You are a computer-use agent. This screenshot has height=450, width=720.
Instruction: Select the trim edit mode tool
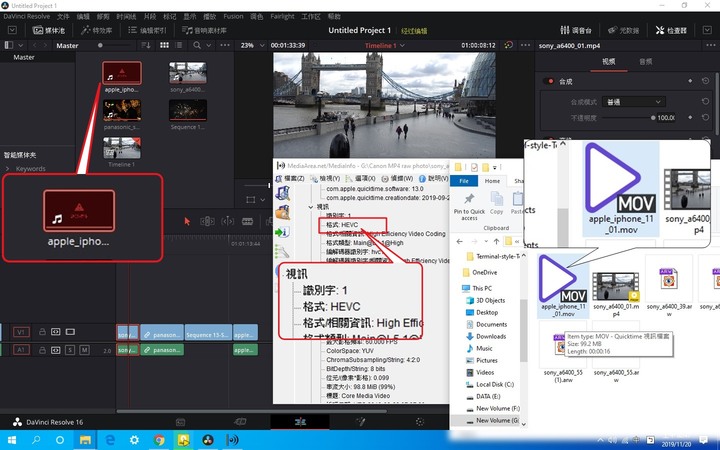tap(207, 221)
